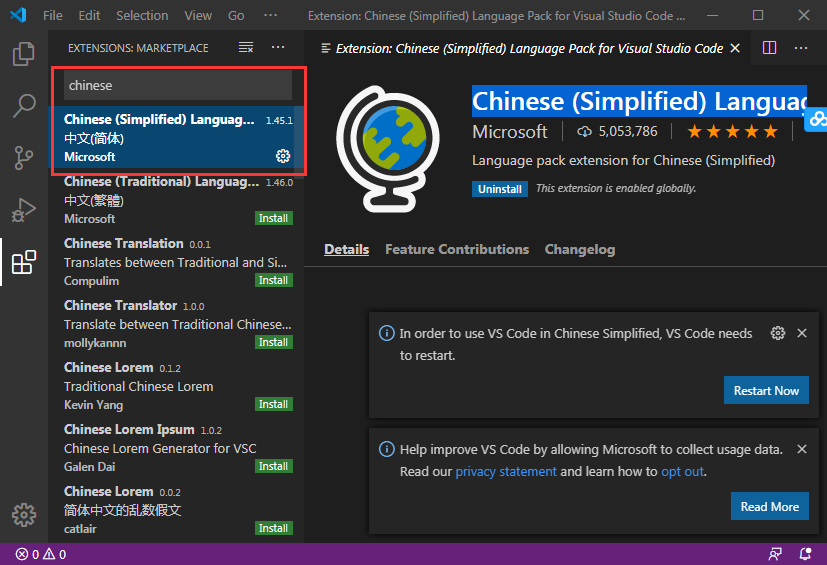Open the Source Control view
Image resolution: width=827 pixels, height=565 pixels.
tap(24, 158)
